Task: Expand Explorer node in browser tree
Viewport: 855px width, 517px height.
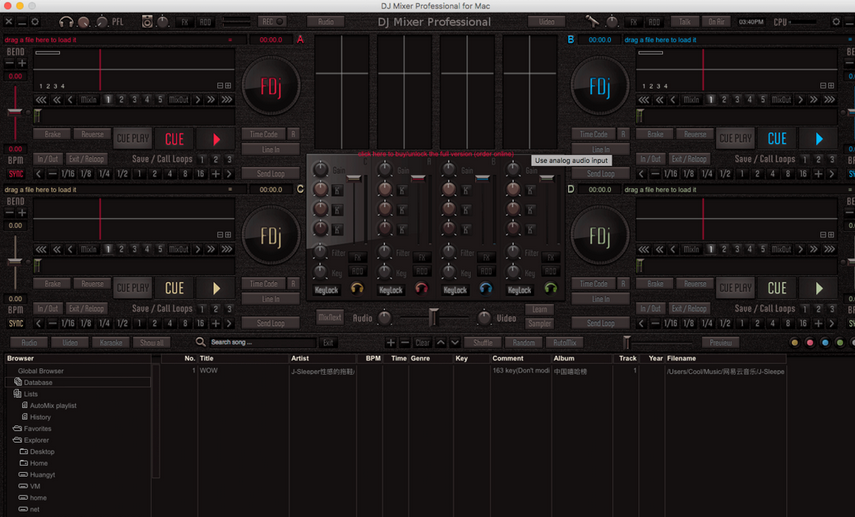Action: [x=36, y=440]
